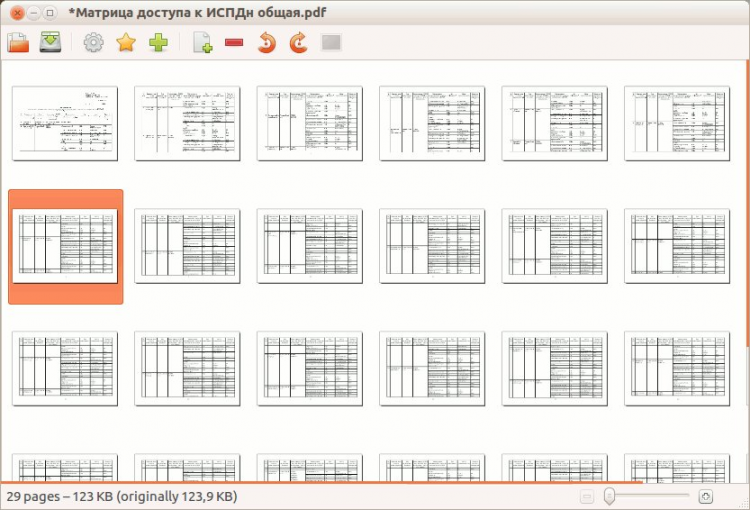Click the highlighted page 7 thumbnail
Viewport: 750px width, 510px height.
pos(66,246)
